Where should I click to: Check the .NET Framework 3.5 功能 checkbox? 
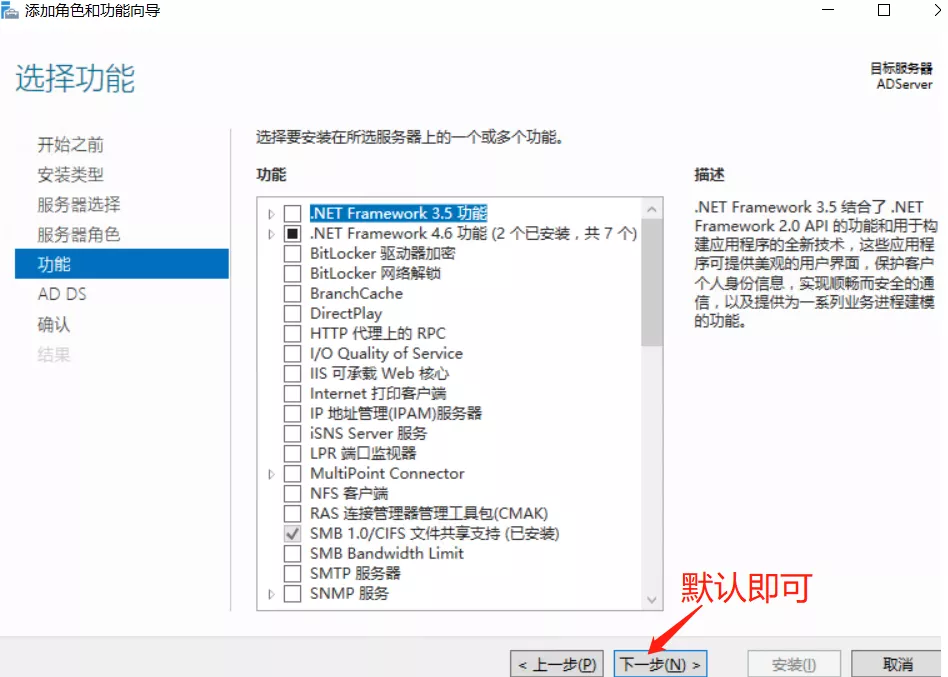tap(292, 213)
